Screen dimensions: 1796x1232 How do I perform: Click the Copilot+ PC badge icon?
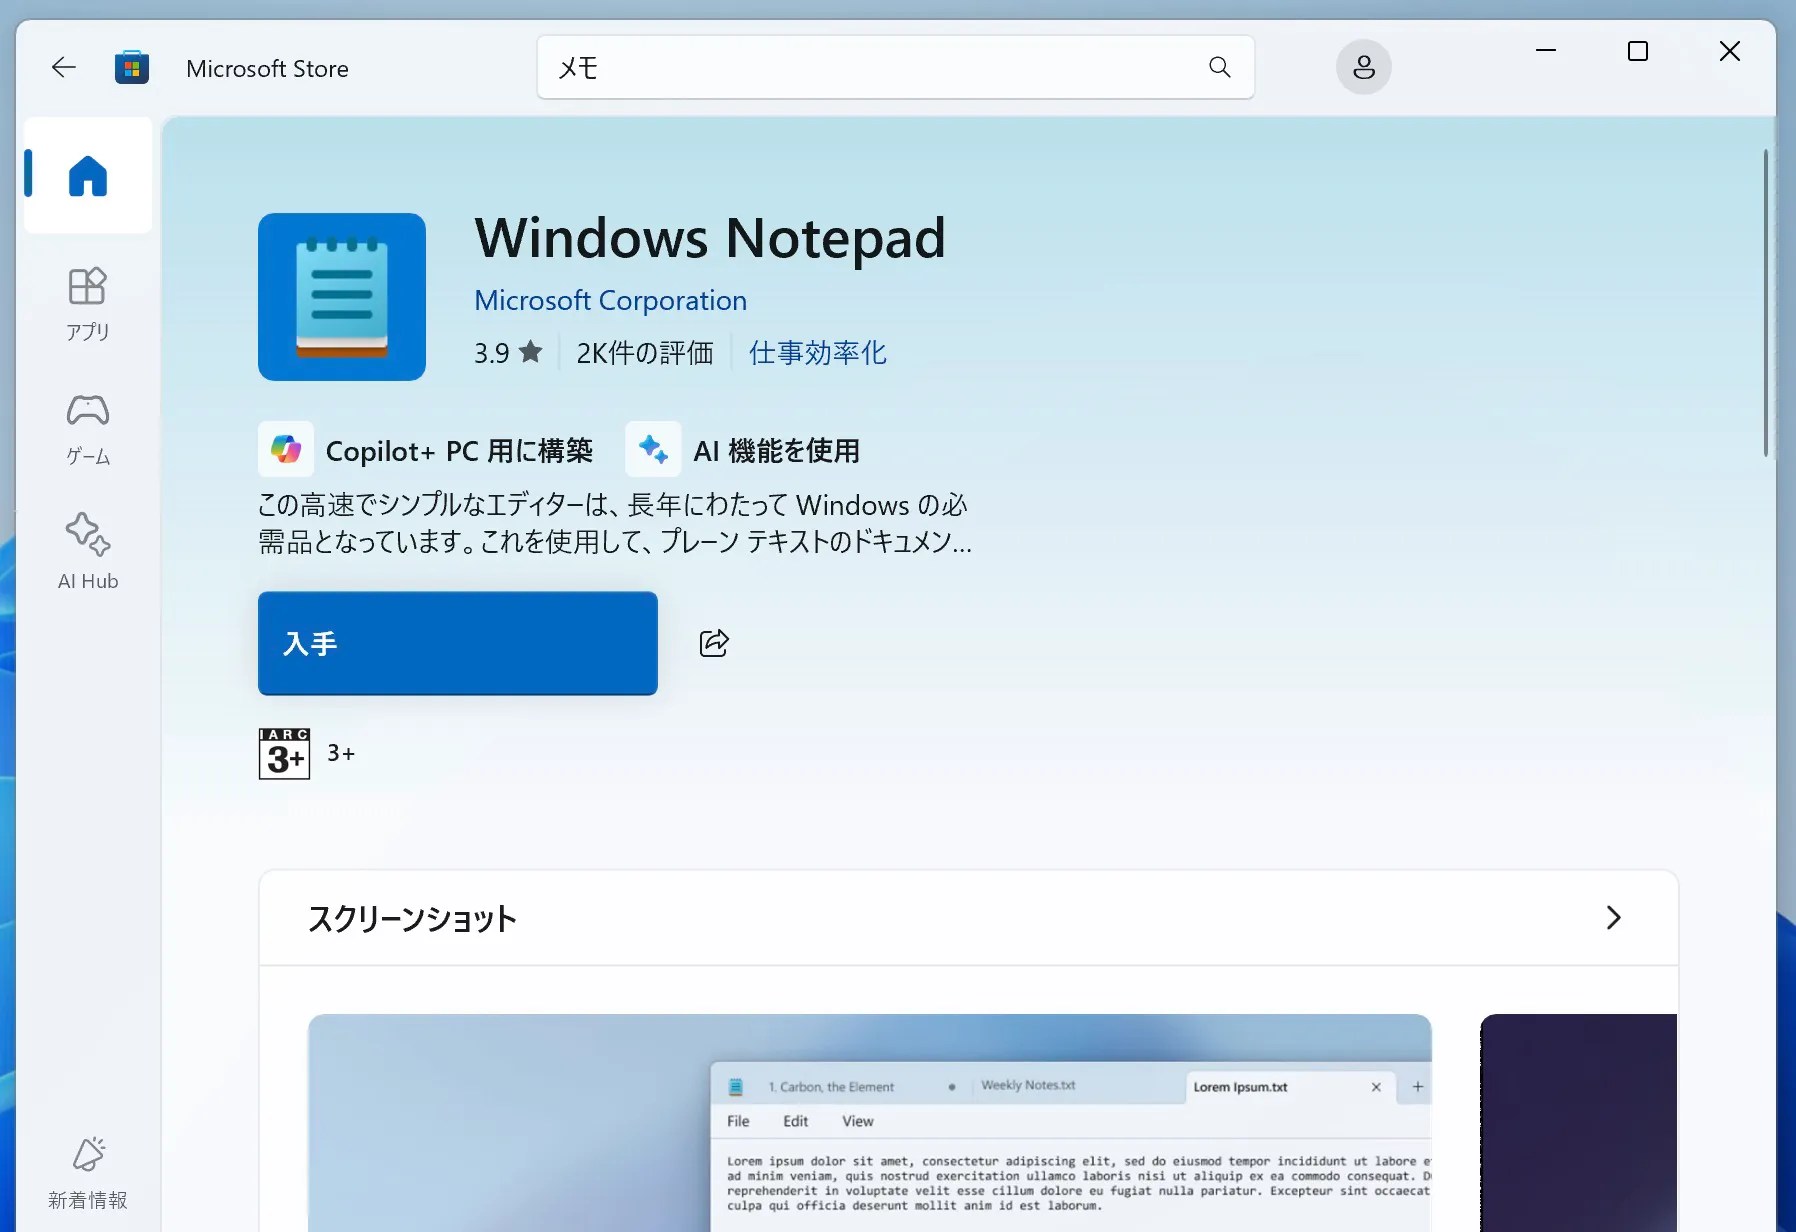point(286,450)
